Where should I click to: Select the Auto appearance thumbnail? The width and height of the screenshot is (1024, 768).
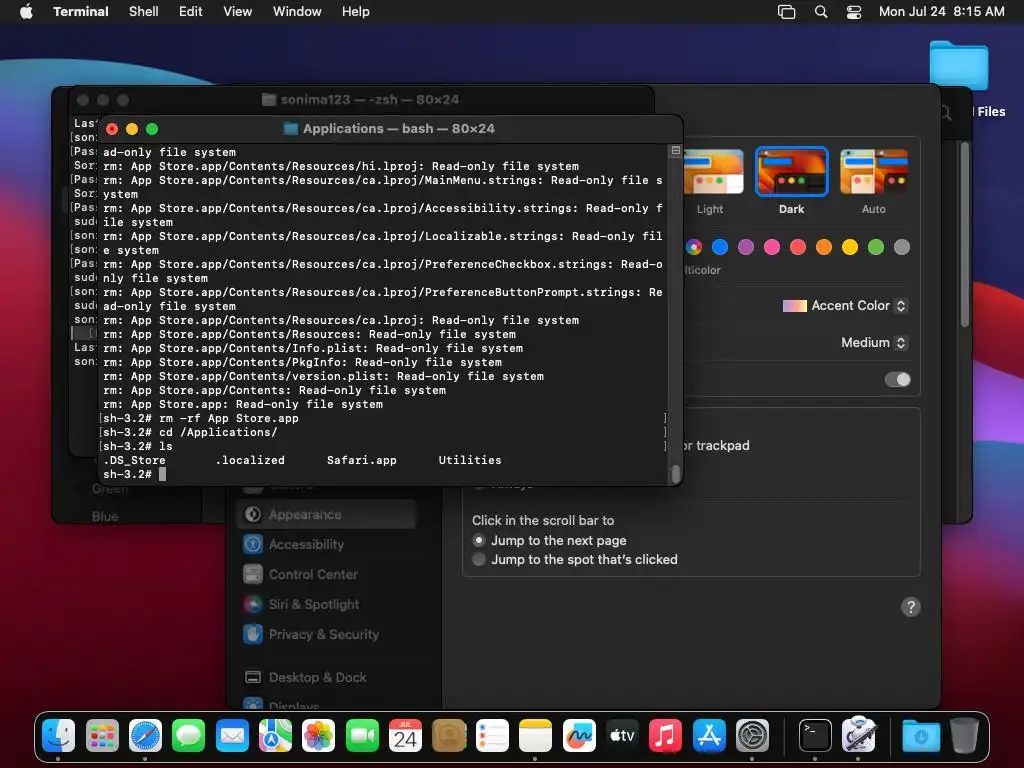tap(874, 172)
